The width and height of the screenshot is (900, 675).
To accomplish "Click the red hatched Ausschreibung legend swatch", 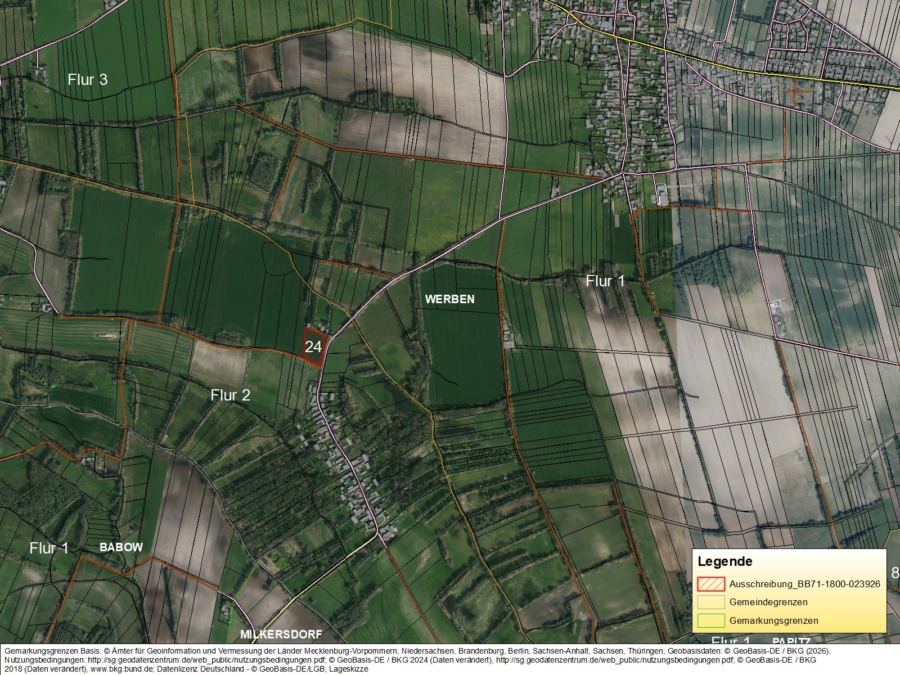I will (710, 583).
